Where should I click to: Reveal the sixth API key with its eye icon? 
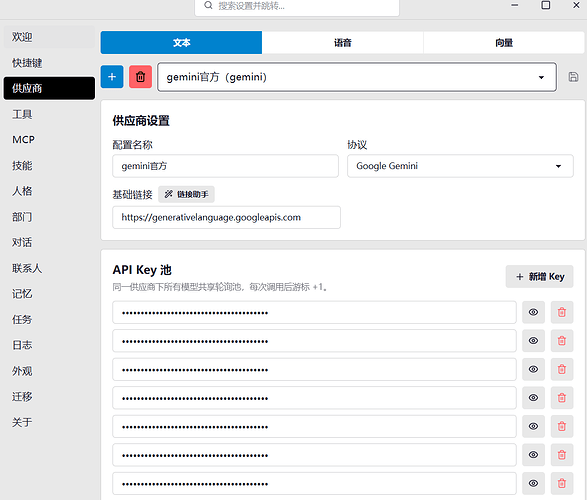tap(533, 455)
